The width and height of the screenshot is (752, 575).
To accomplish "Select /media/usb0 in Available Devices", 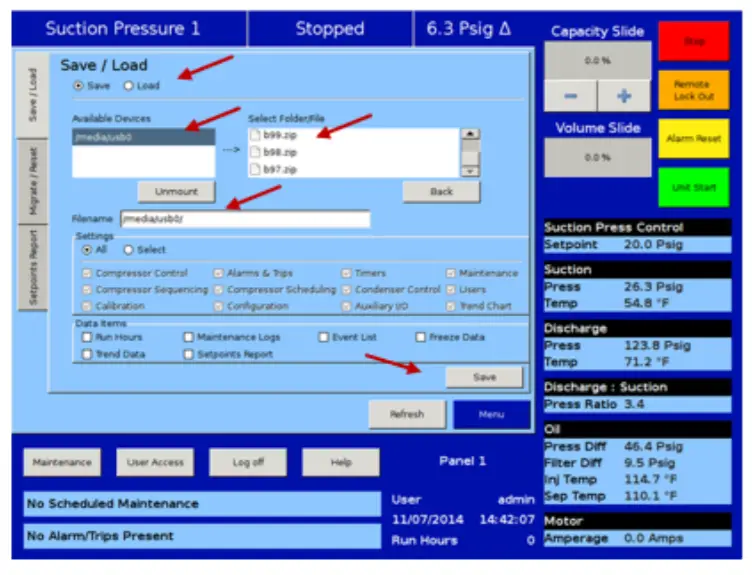I will click(143, 137).
